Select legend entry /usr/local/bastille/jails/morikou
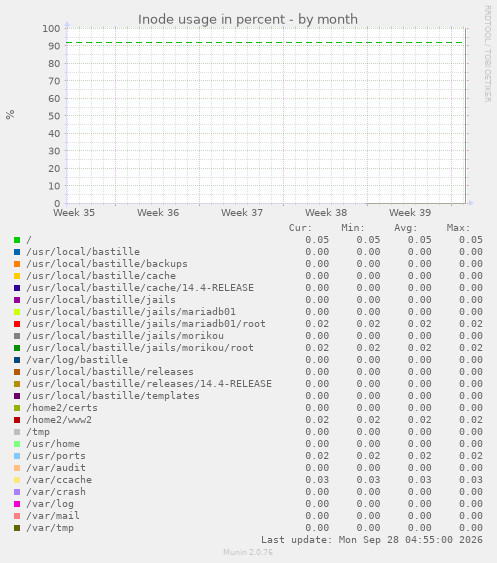 coord(125,336)
